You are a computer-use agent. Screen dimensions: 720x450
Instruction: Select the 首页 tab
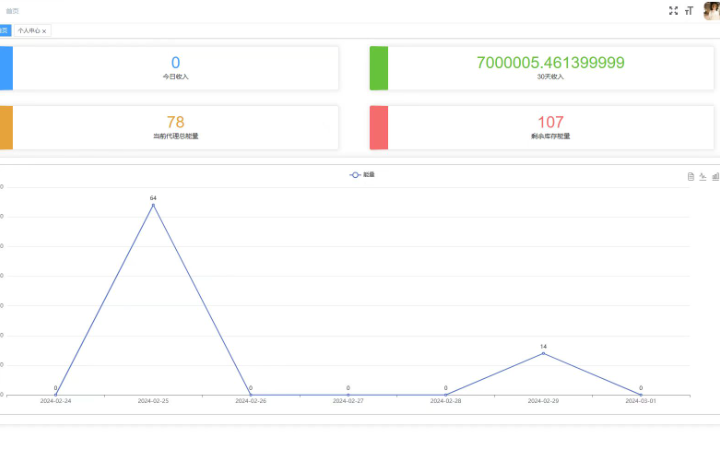(x=4, y=31)
